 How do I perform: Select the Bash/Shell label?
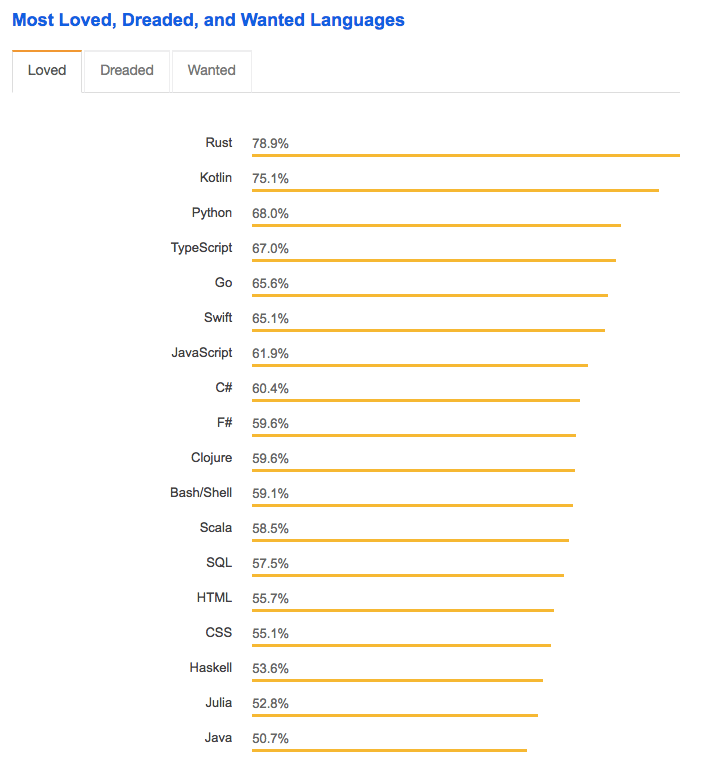coord(201,493)
